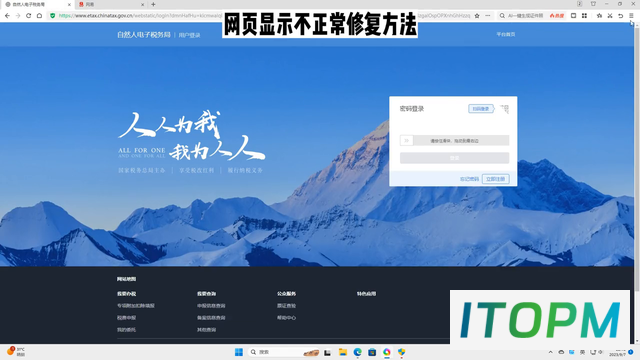Click the cloud icon in system tray
Screen dimensions: 640x360
click(561, 352)
